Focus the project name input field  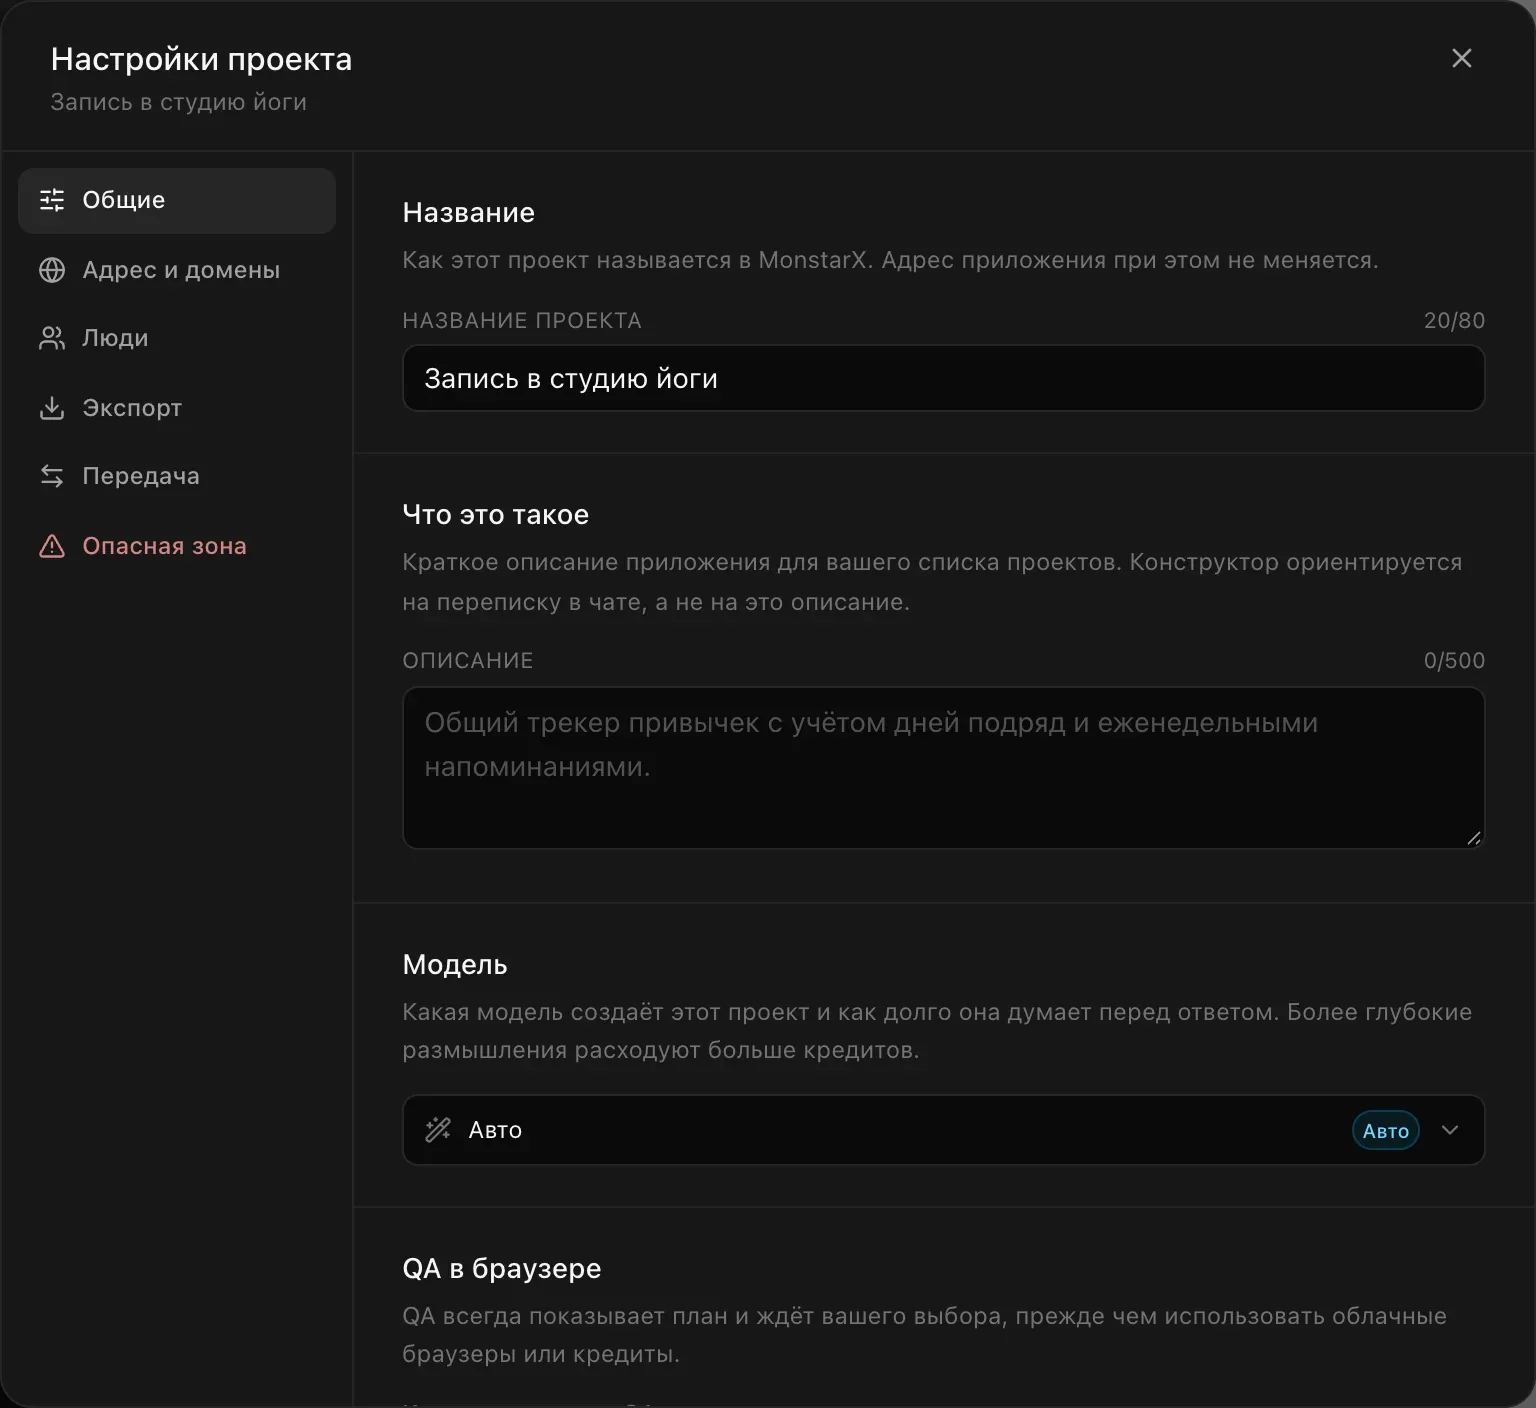tap(943, 378)
